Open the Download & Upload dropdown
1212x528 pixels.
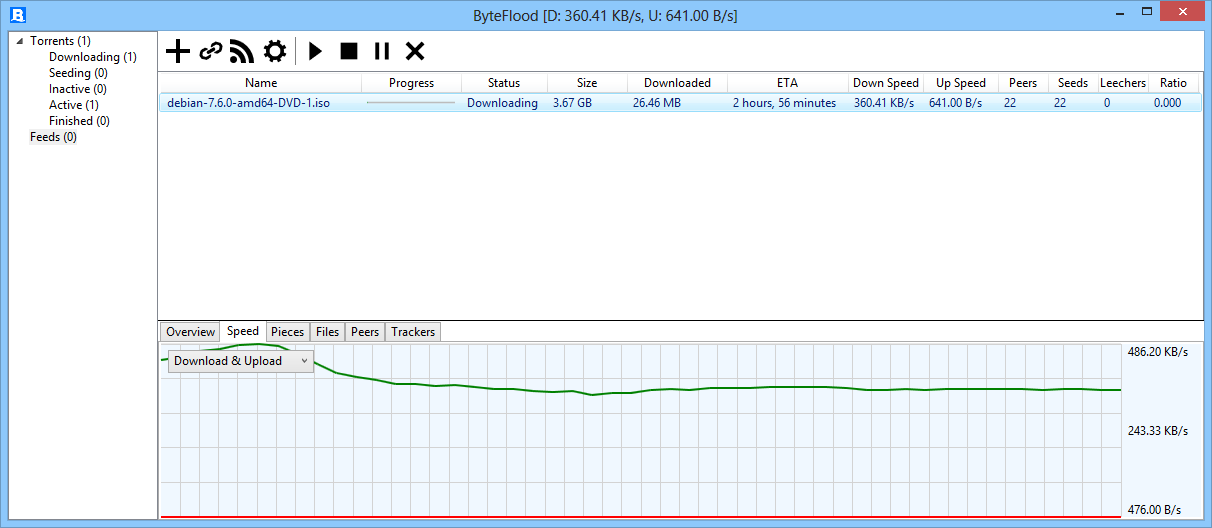(x=241, y=361)
